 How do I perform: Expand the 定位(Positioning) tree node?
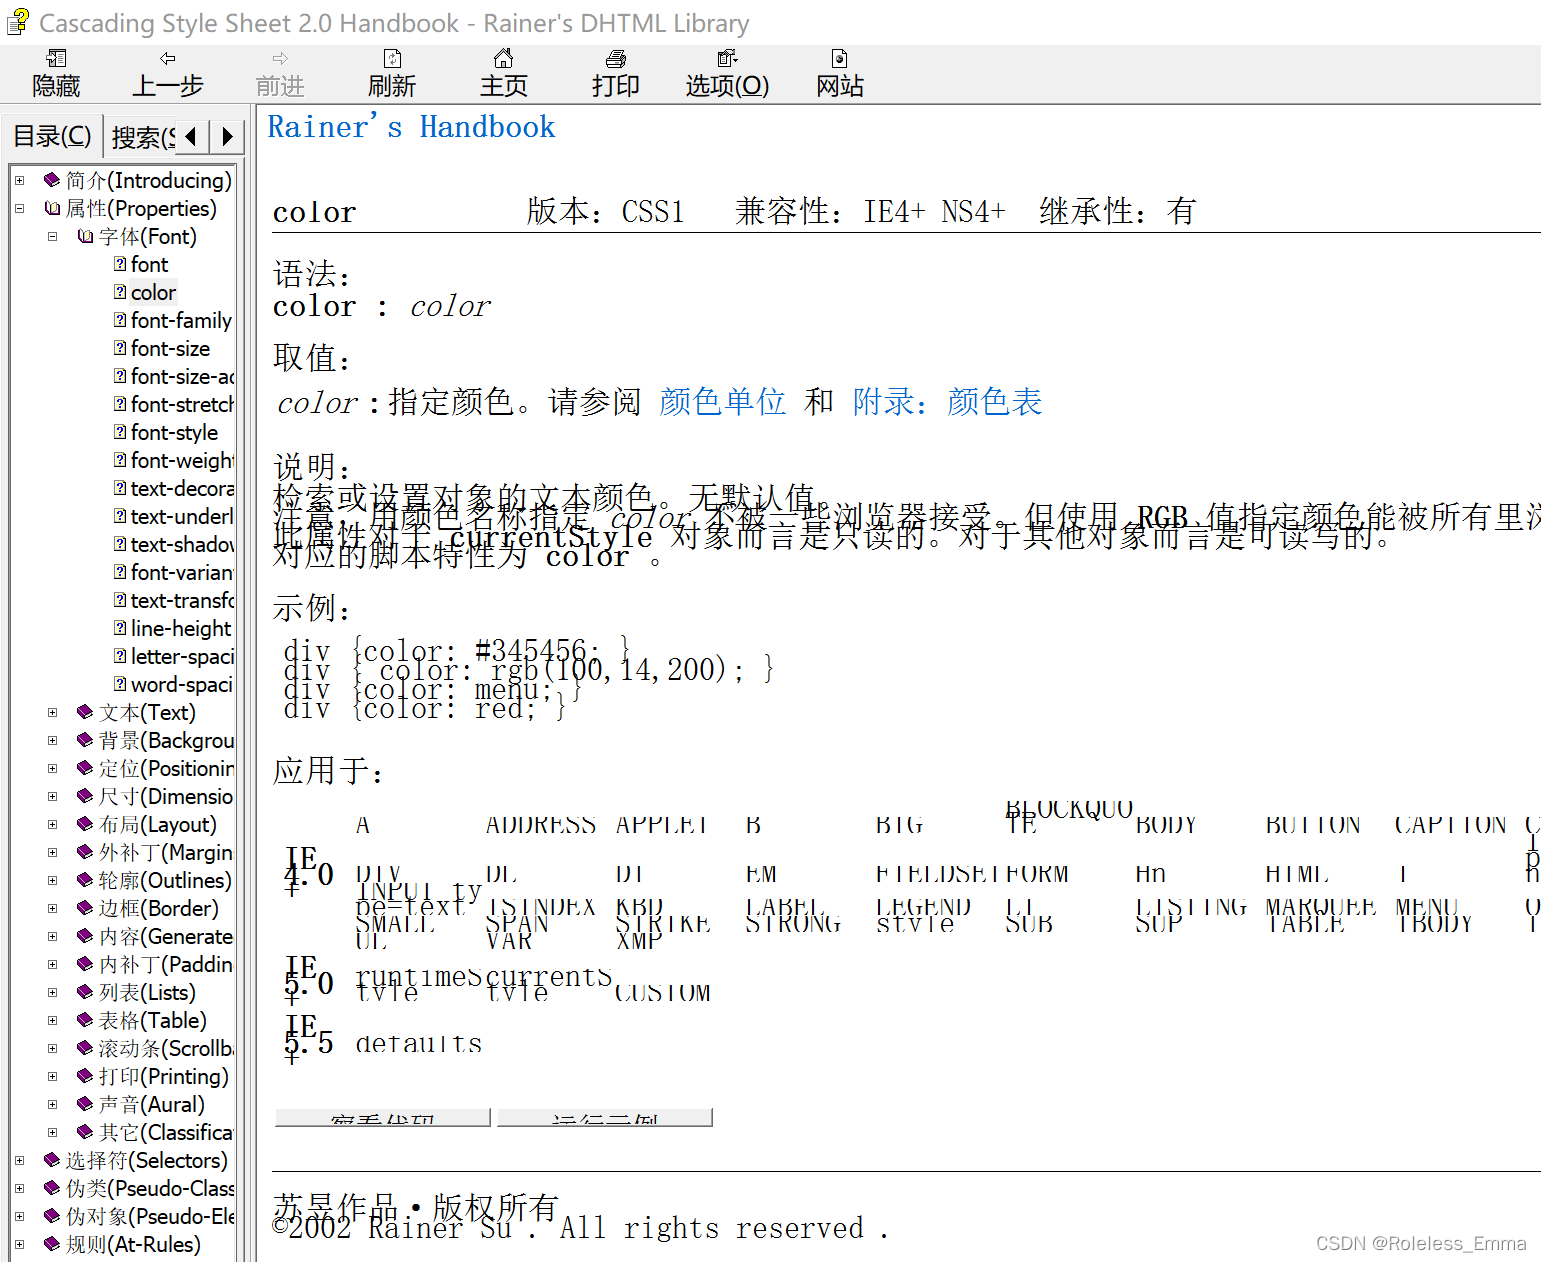tap(53, 769)
